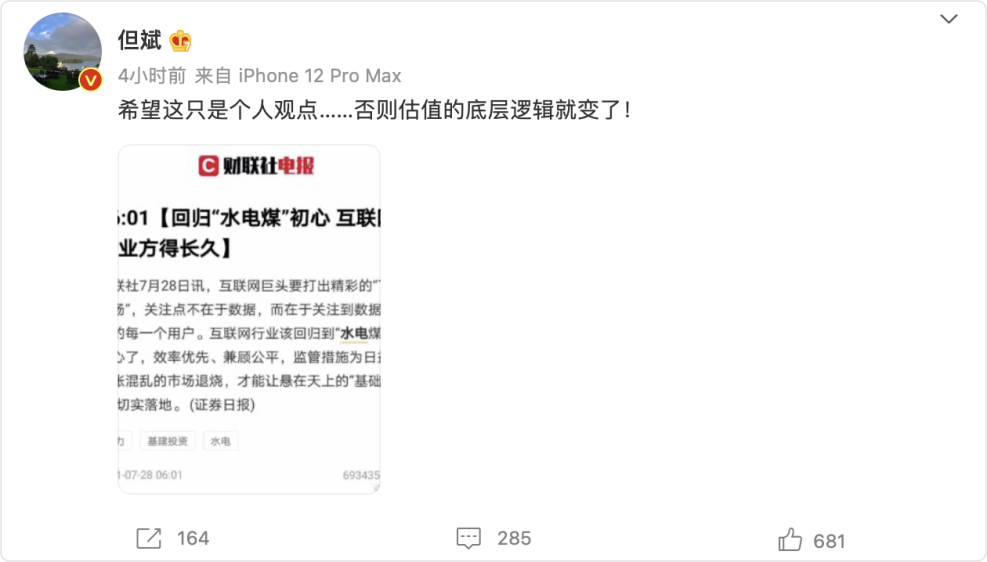Open 但斌's profile avatar
The image size is (987, 562).
coord(62,52)
